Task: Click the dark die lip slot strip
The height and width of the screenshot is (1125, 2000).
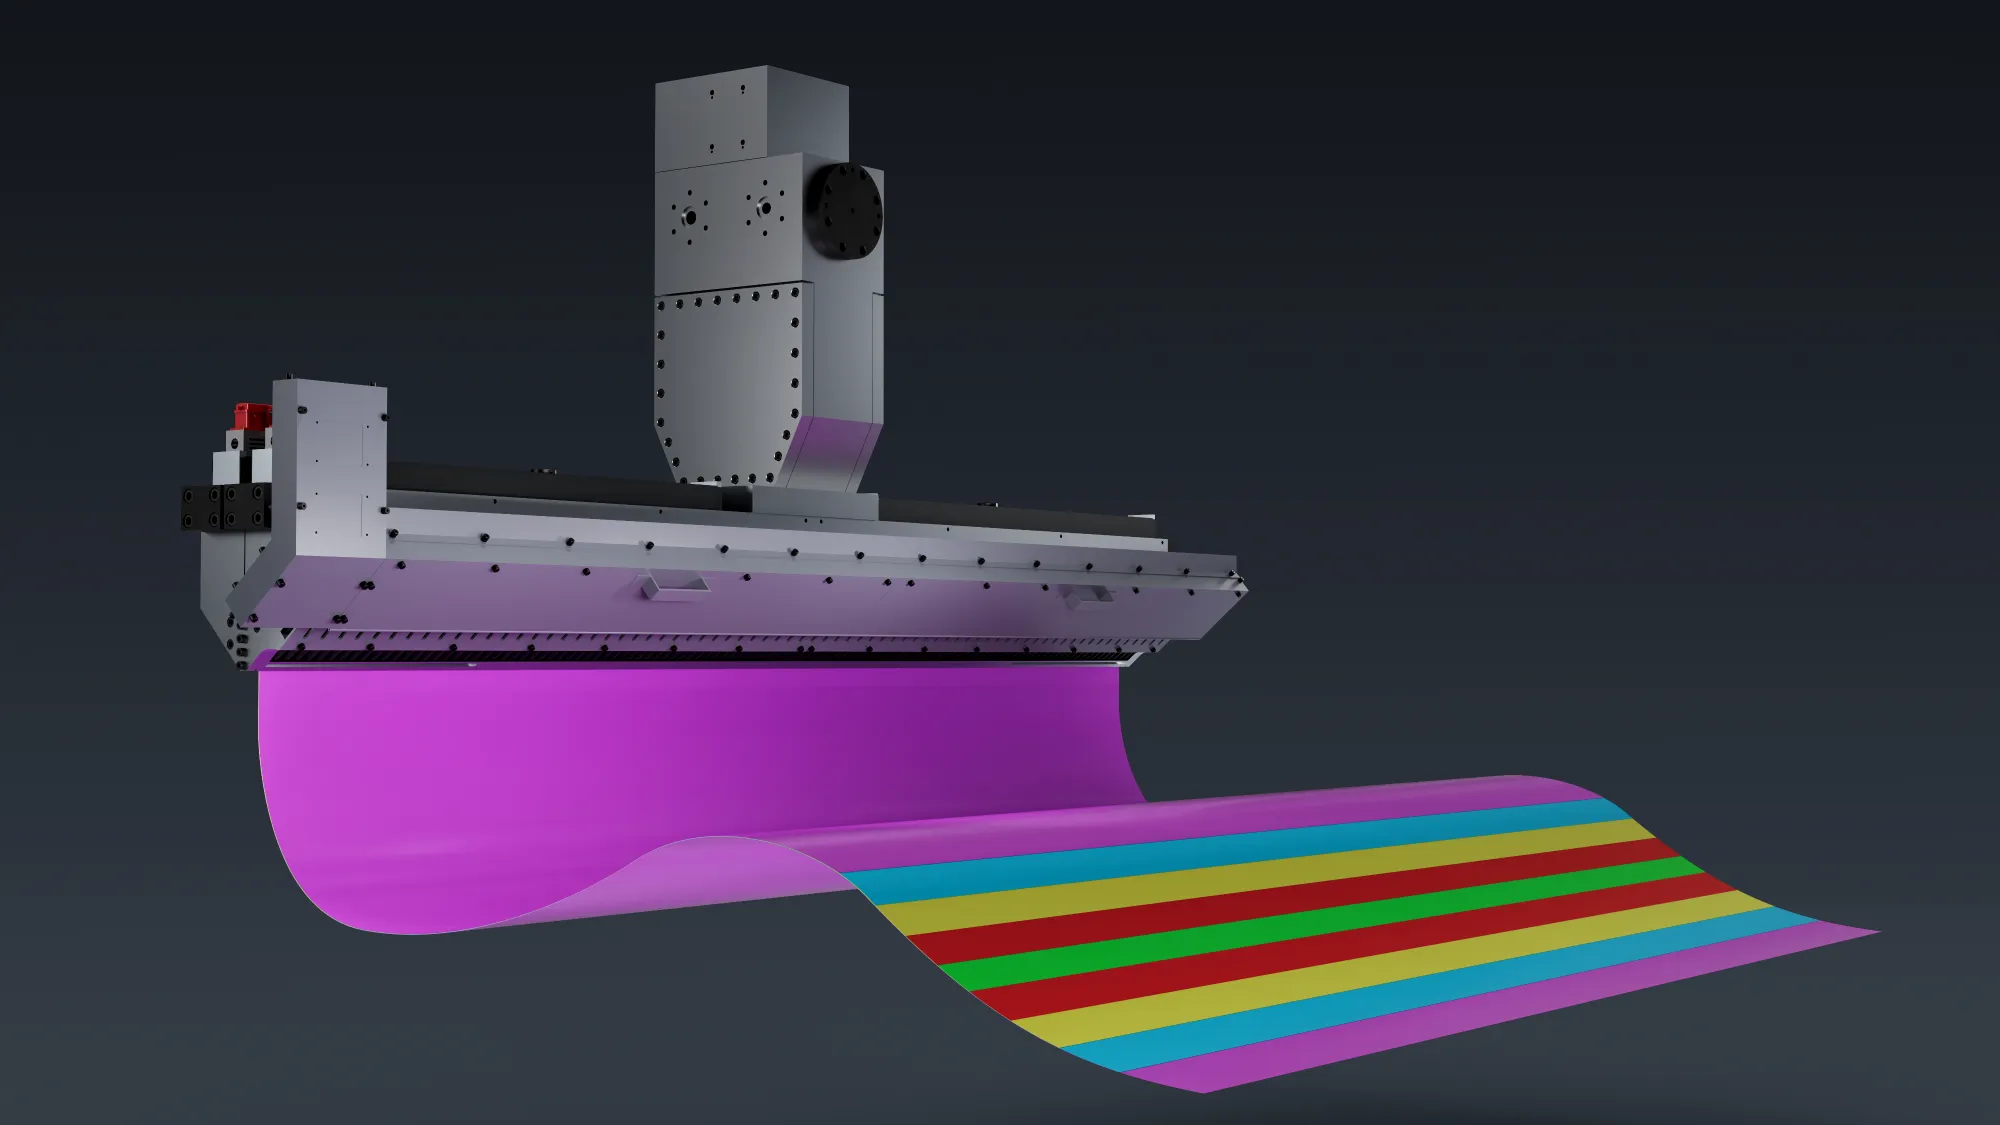Action: pyautogui.click(x=700, y=657)
